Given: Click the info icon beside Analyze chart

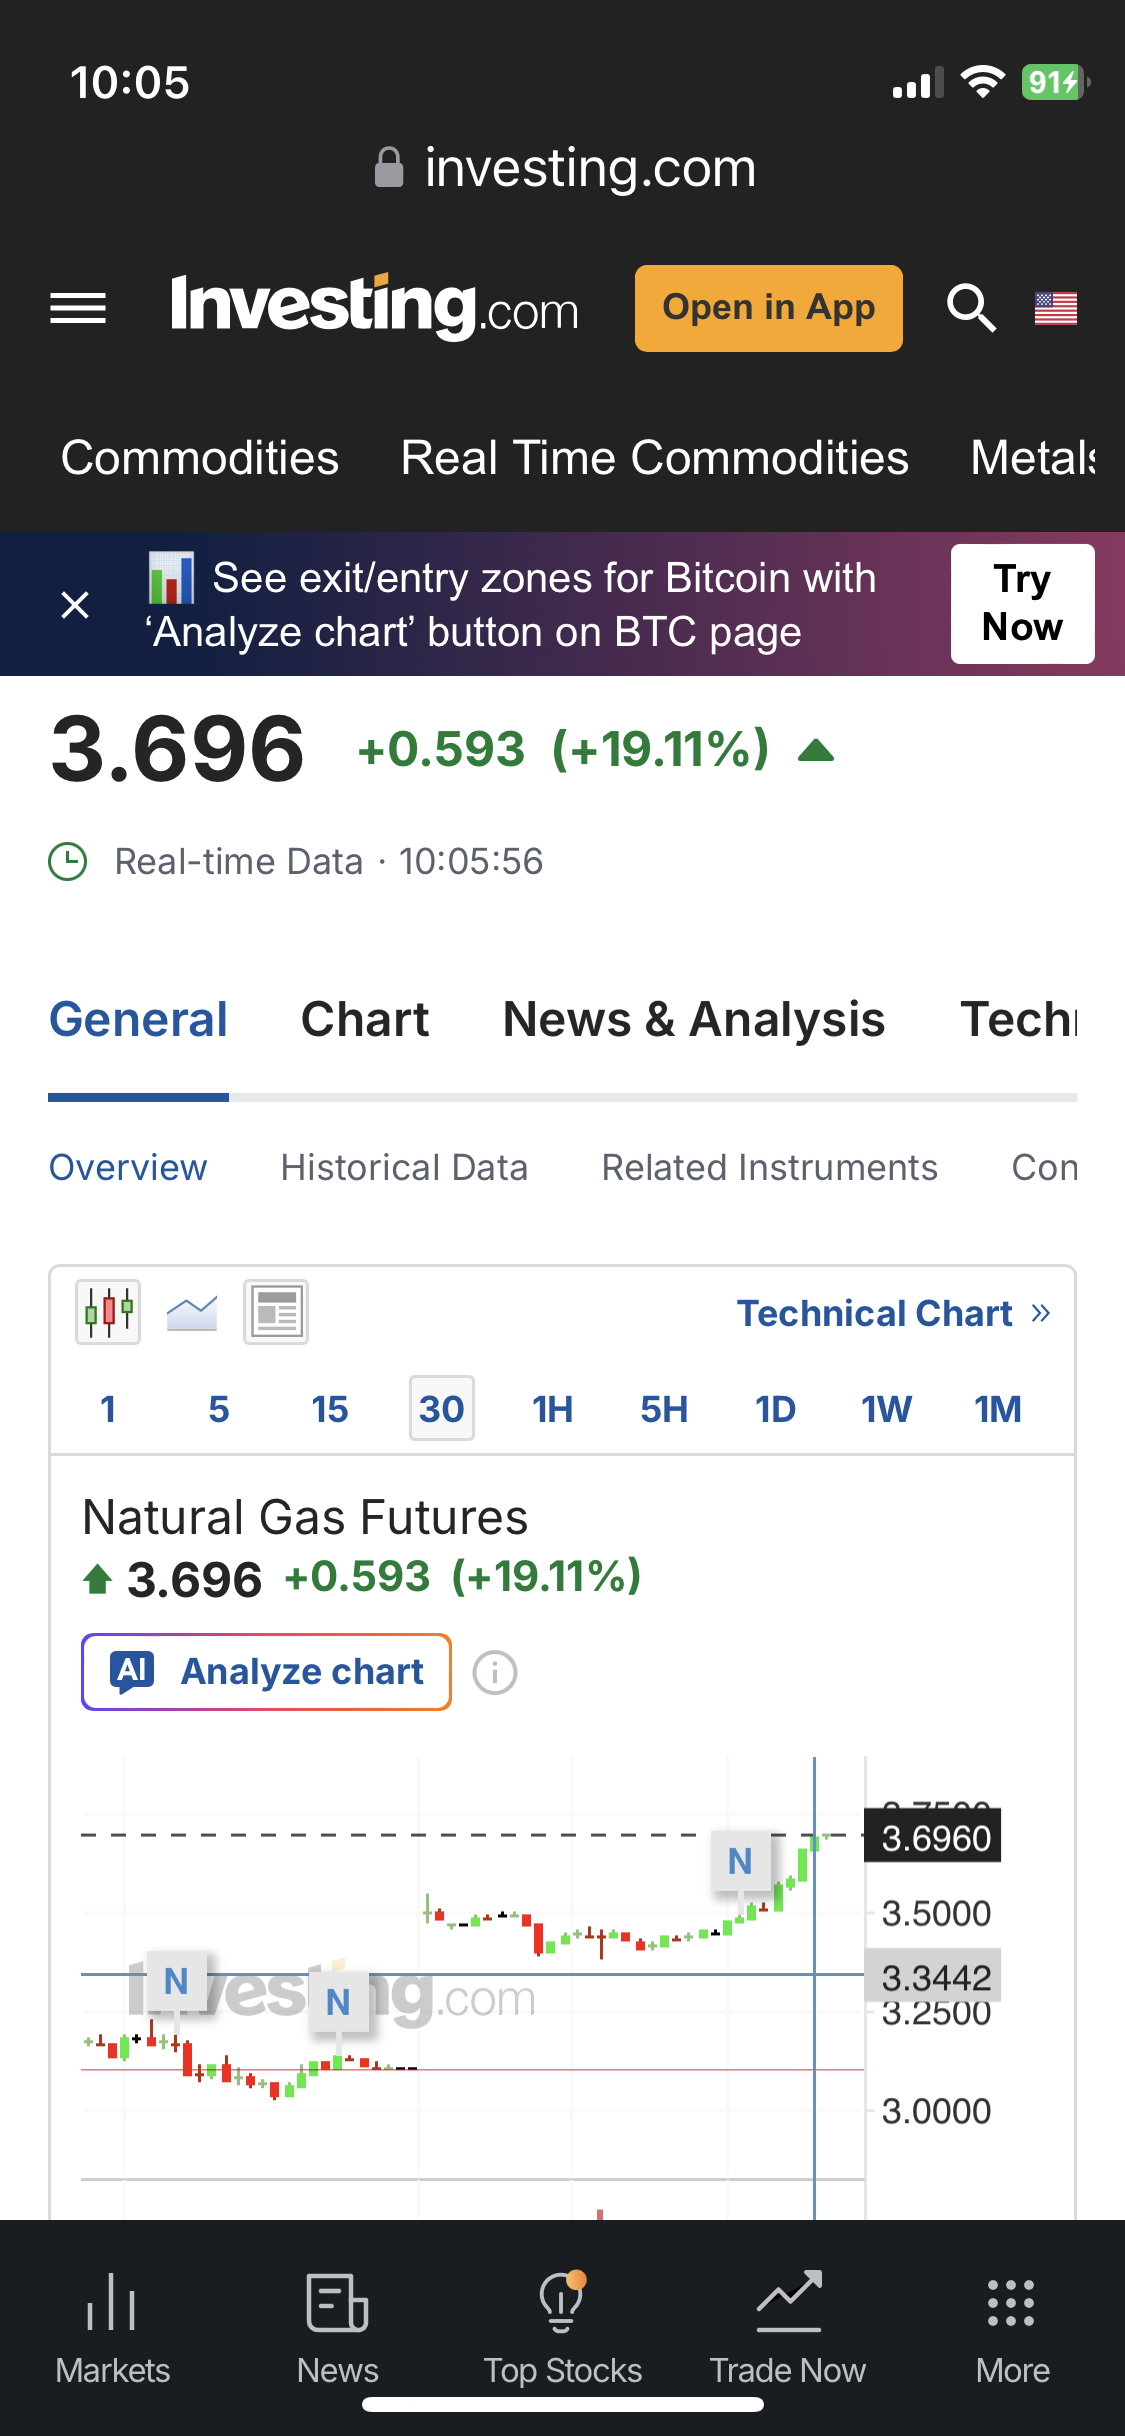Looking at the screenshot, I should coord(495,1672).
